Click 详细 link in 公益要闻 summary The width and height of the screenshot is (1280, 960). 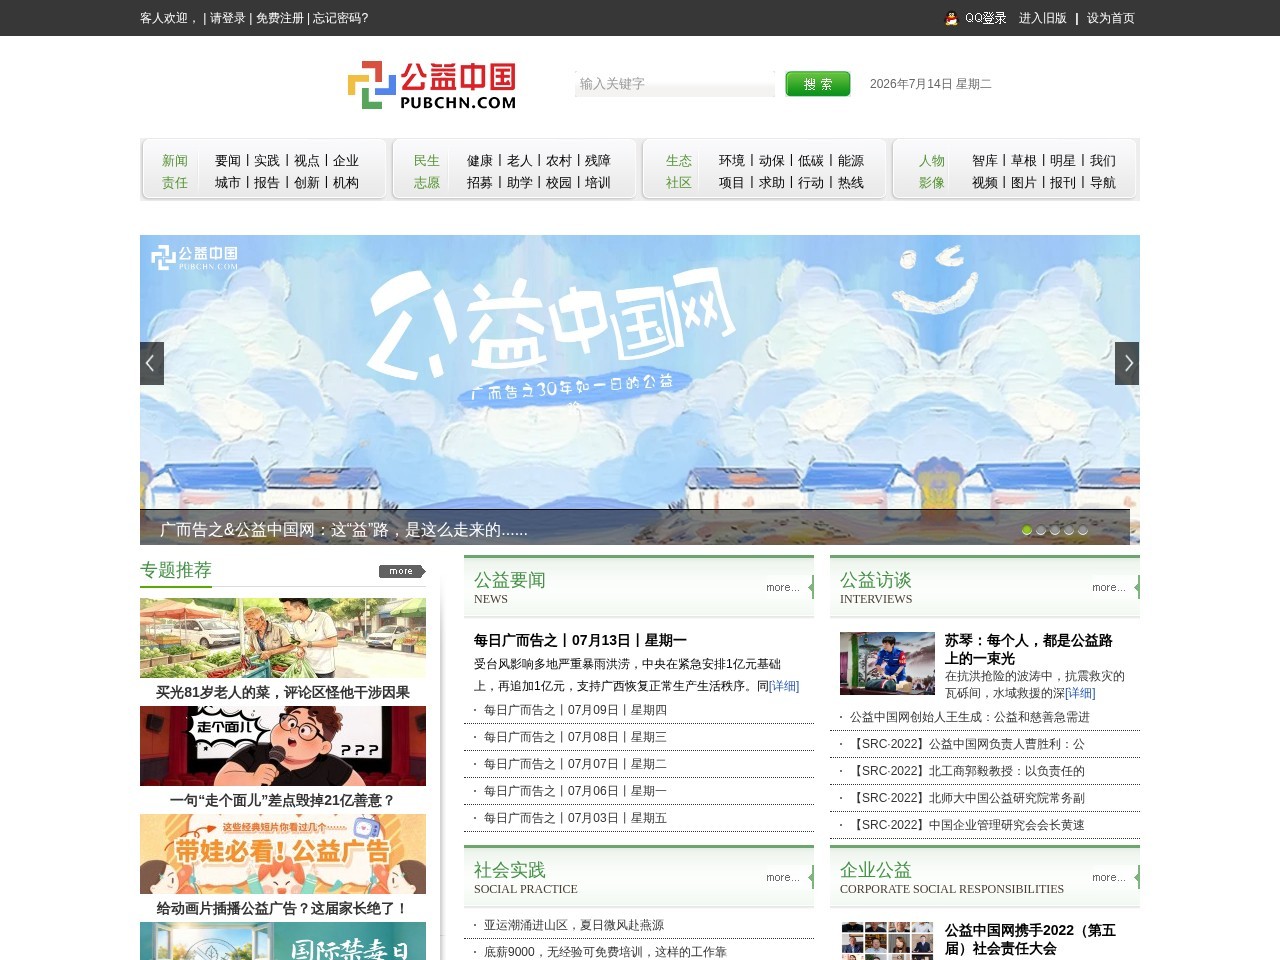[x=784, y=686]
